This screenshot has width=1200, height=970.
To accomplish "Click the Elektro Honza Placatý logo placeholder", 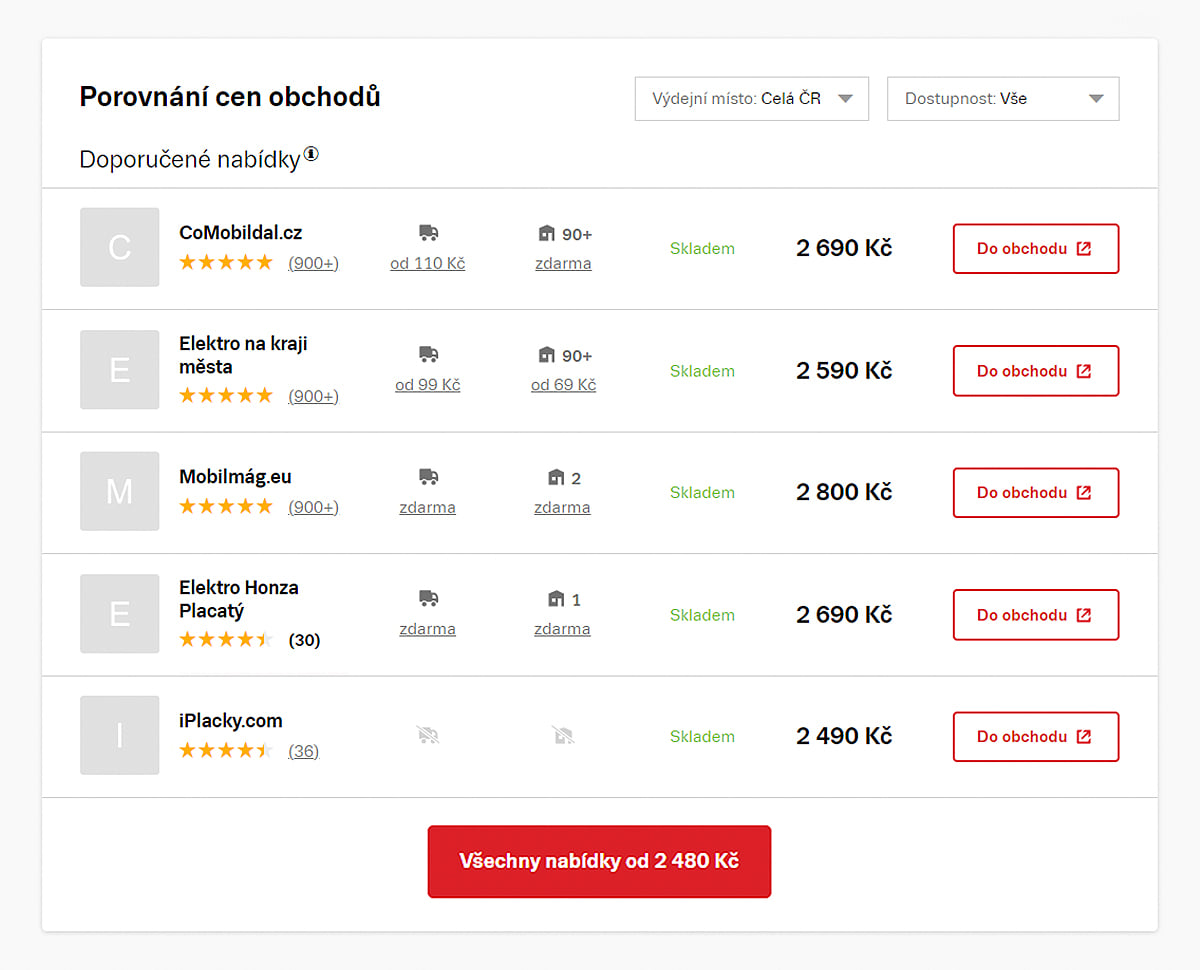I will point(120,614).
